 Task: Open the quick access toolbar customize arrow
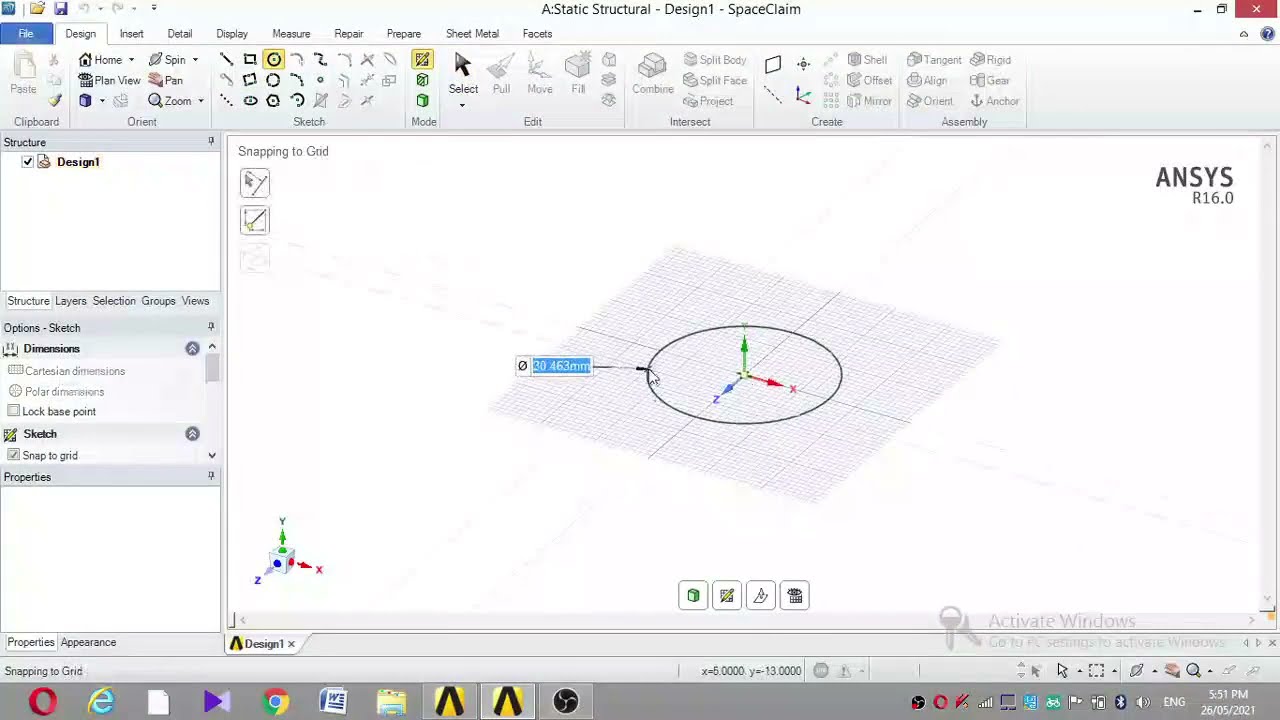tap(154, 9)
